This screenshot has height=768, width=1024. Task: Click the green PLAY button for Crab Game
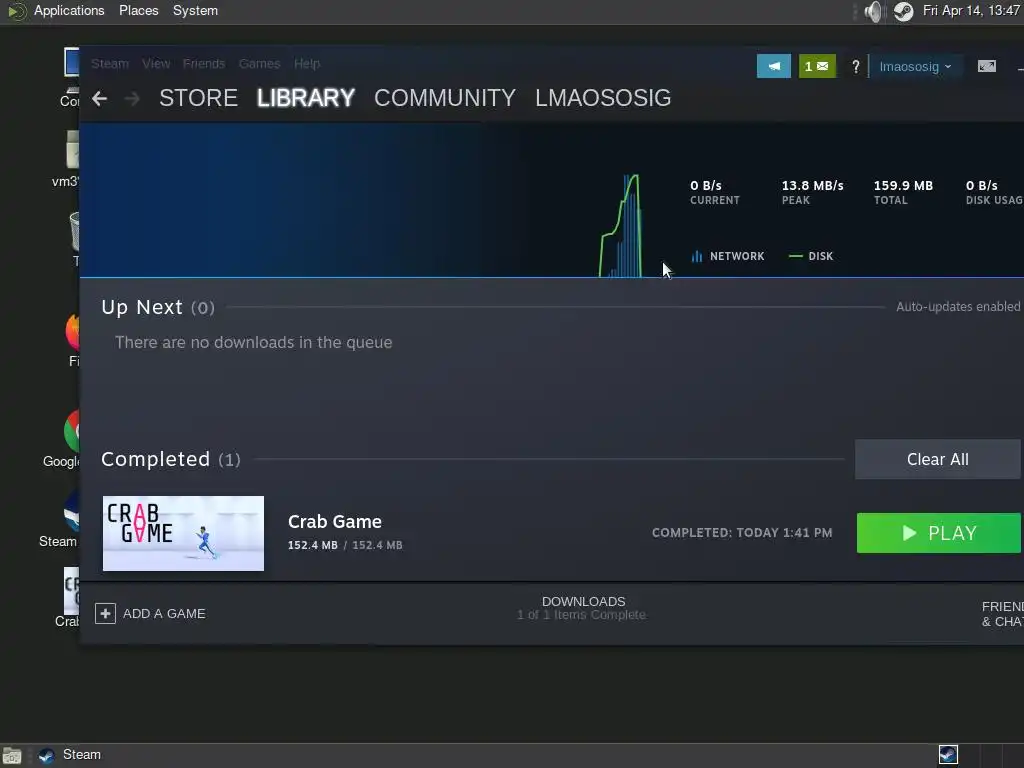pyautogui.click(x=938, y=533)
